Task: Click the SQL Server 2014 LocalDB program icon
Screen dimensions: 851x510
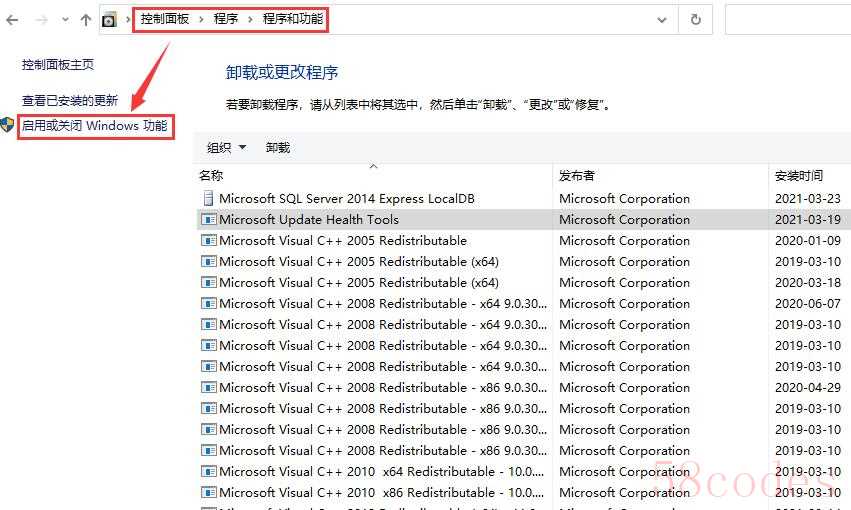Action: click(208, 198)
